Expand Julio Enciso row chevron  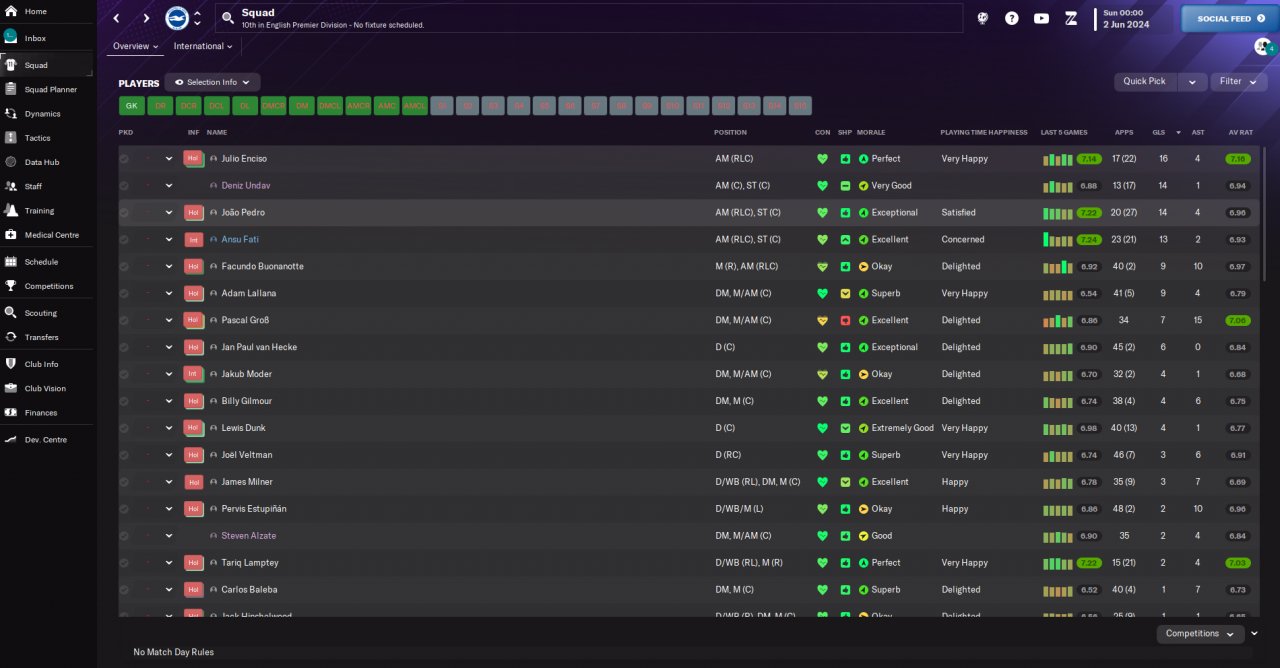pos(169,159)
